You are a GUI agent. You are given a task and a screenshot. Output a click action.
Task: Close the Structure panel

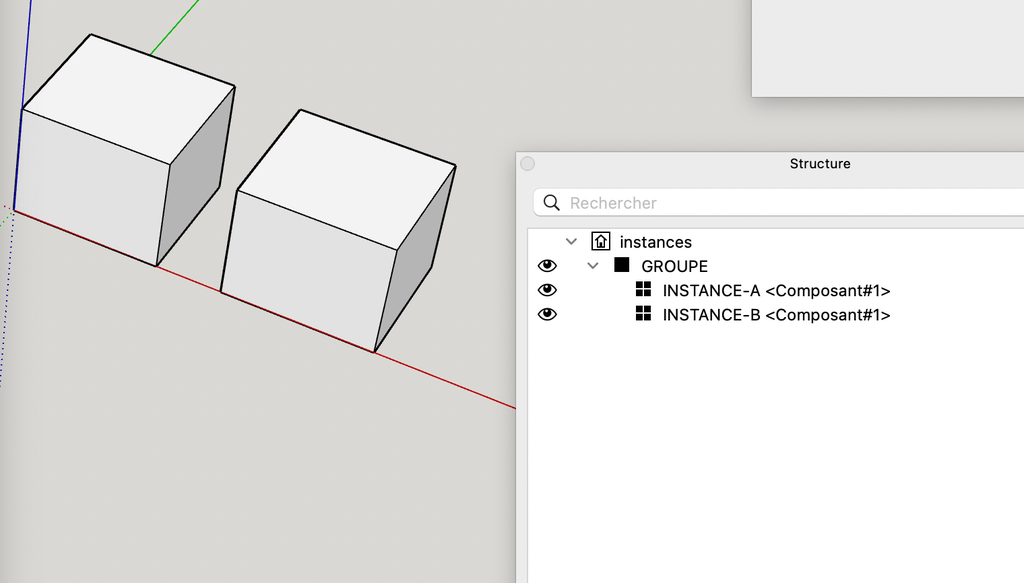click(528, 164)
